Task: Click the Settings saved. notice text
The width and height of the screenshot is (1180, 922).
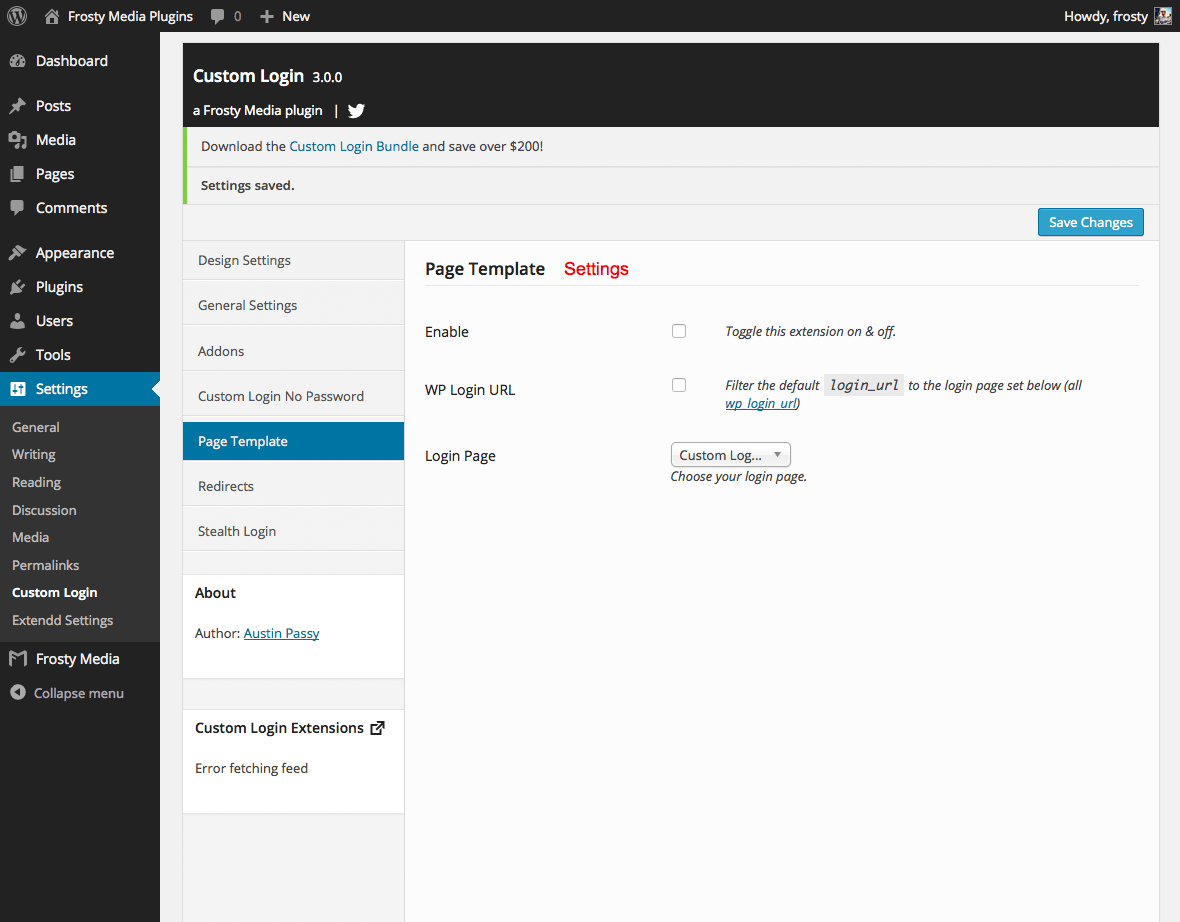Action: pyautogui.click(x=248, y=185)
